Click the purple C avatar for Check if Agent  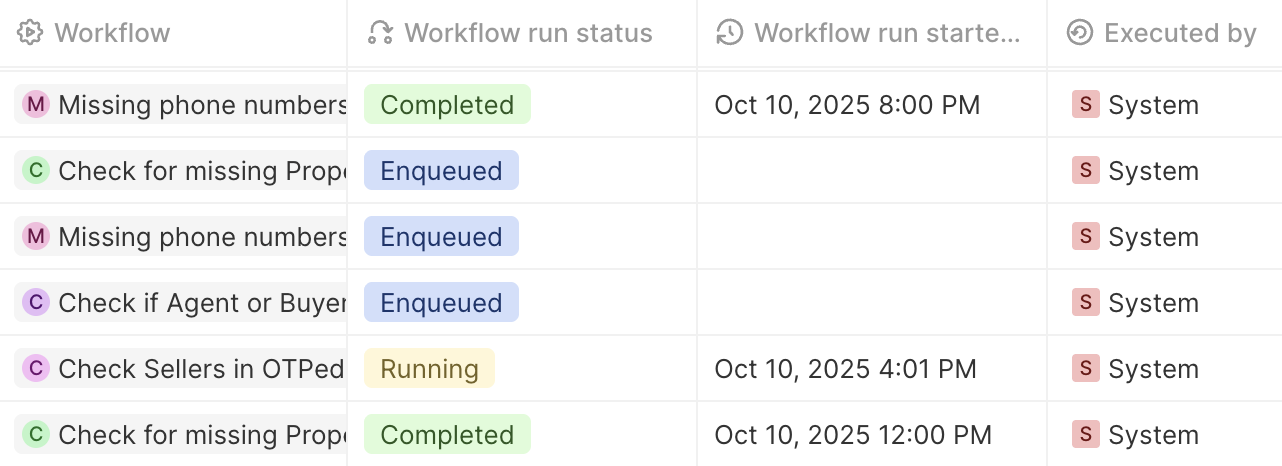click(x=36, y=303)
